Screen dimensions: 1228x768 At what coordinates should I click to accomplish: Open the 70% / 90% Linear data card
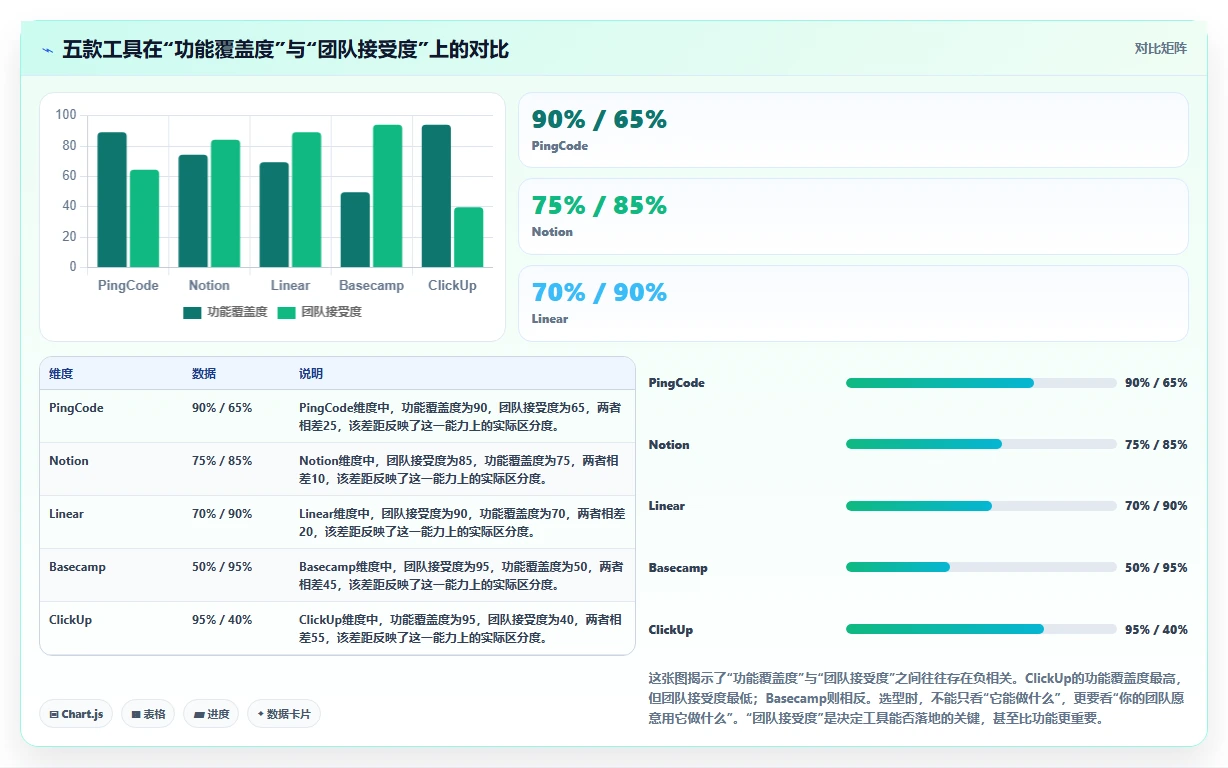click(853, 303)
